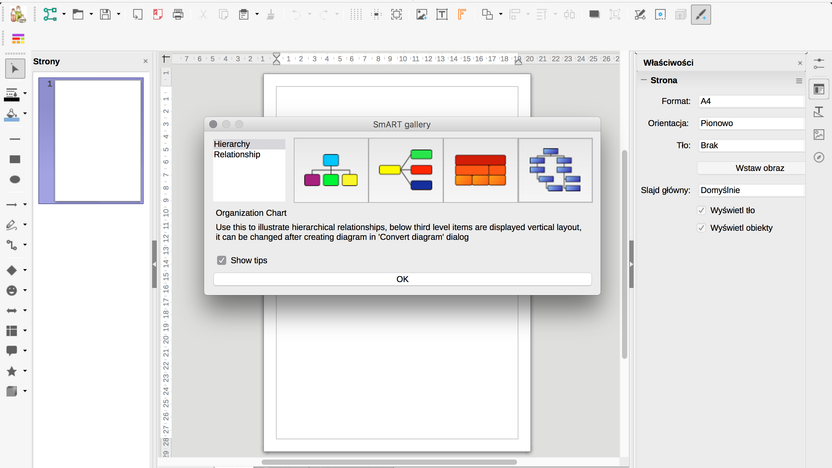Open sidebar settings icon
832x468 pixels.
pos(819,63)
